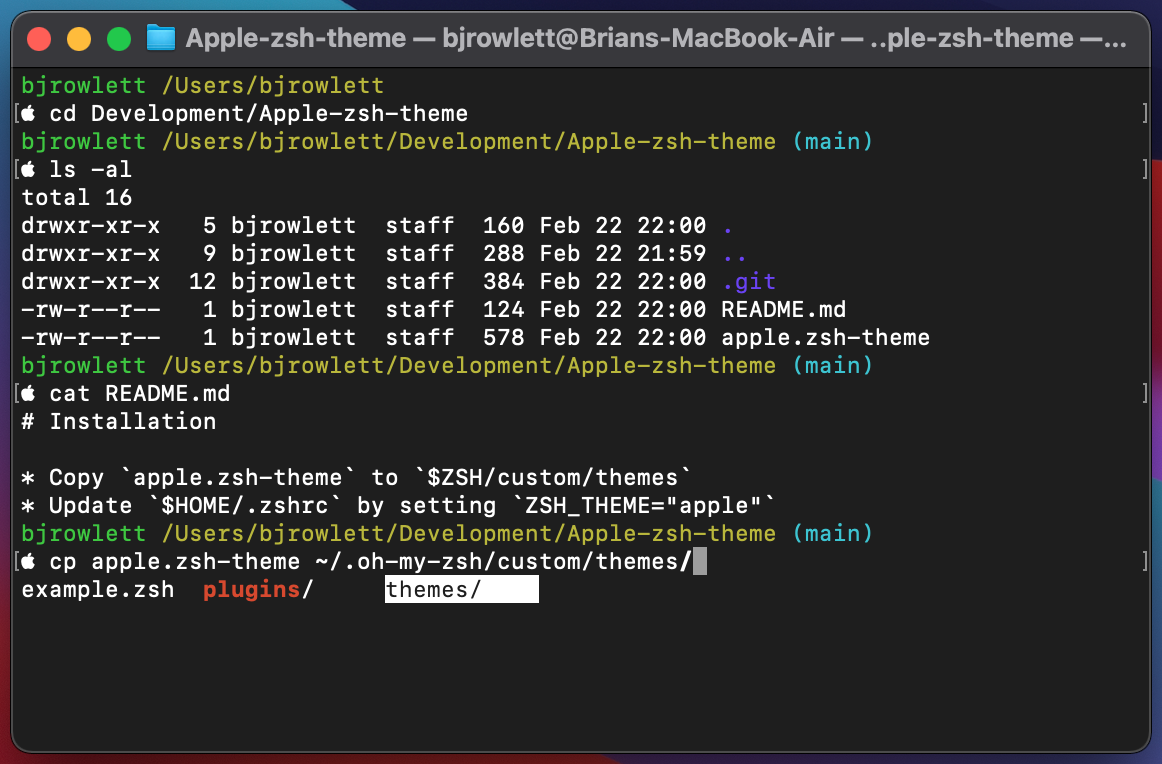
Task: Click the window title text Apple-zsh-theme
Action: click(296, 38)
